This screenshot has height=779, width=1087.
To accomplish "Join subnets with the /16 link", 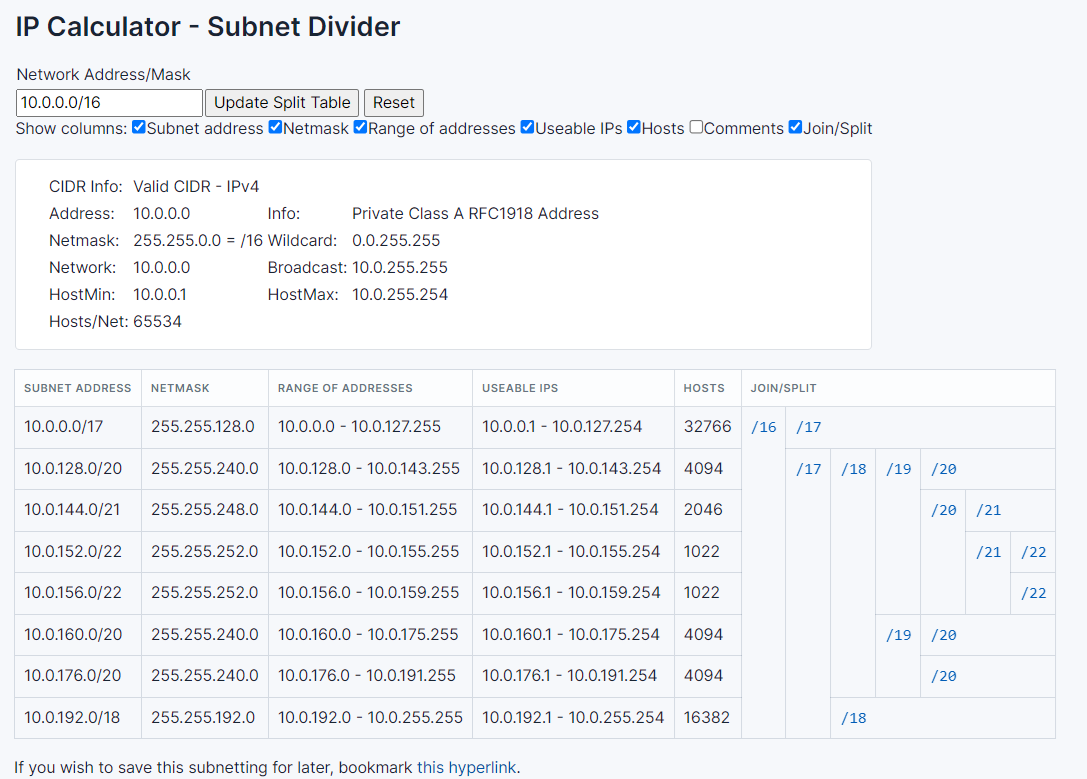I will coord(764,428).
